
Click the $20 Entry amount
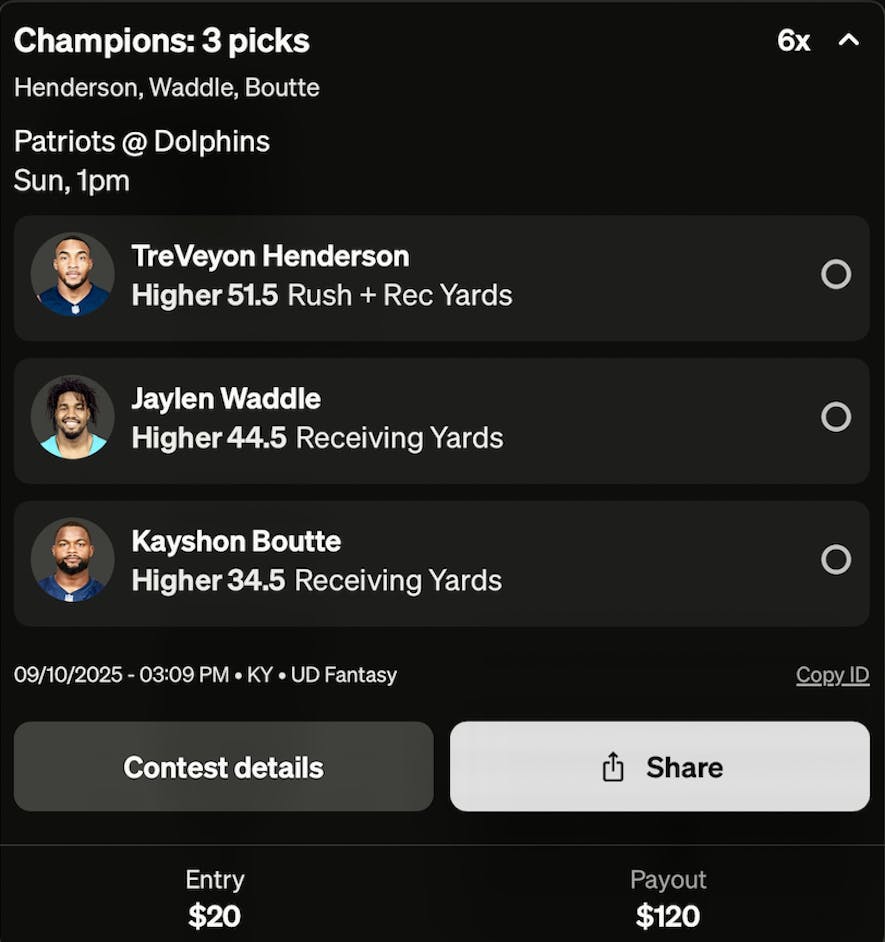(214, 916)
